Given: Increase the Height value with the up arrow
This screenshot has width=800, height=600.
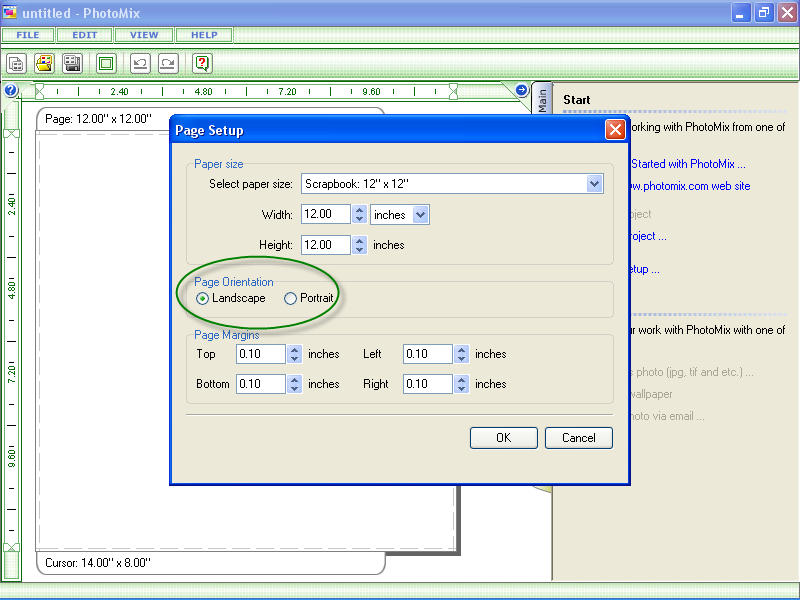Looking at the screenshot, I should (x=360, y=240).
